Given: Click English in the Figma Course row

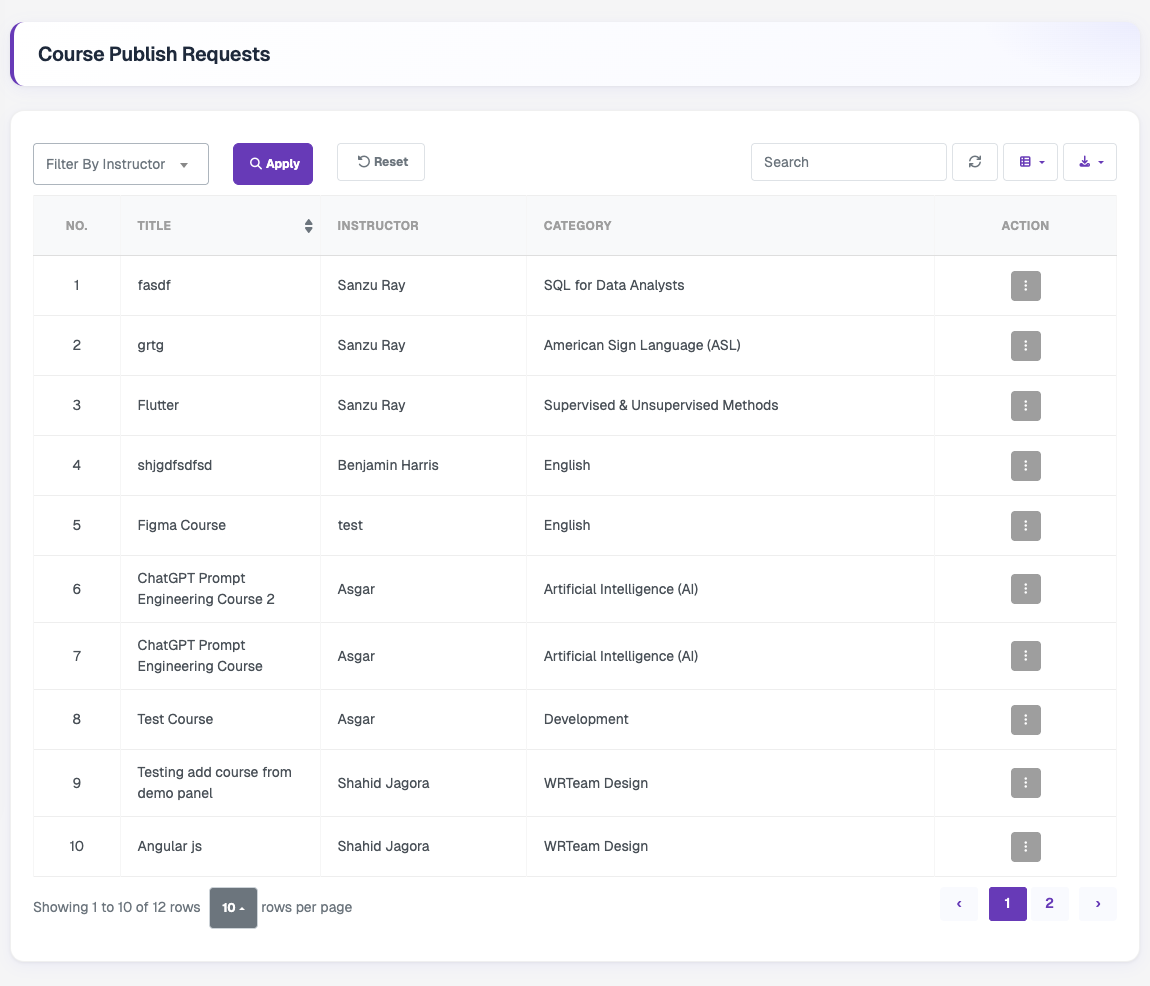Looking at the screenshot, I should pyautogui.click(x=567, y=525).
